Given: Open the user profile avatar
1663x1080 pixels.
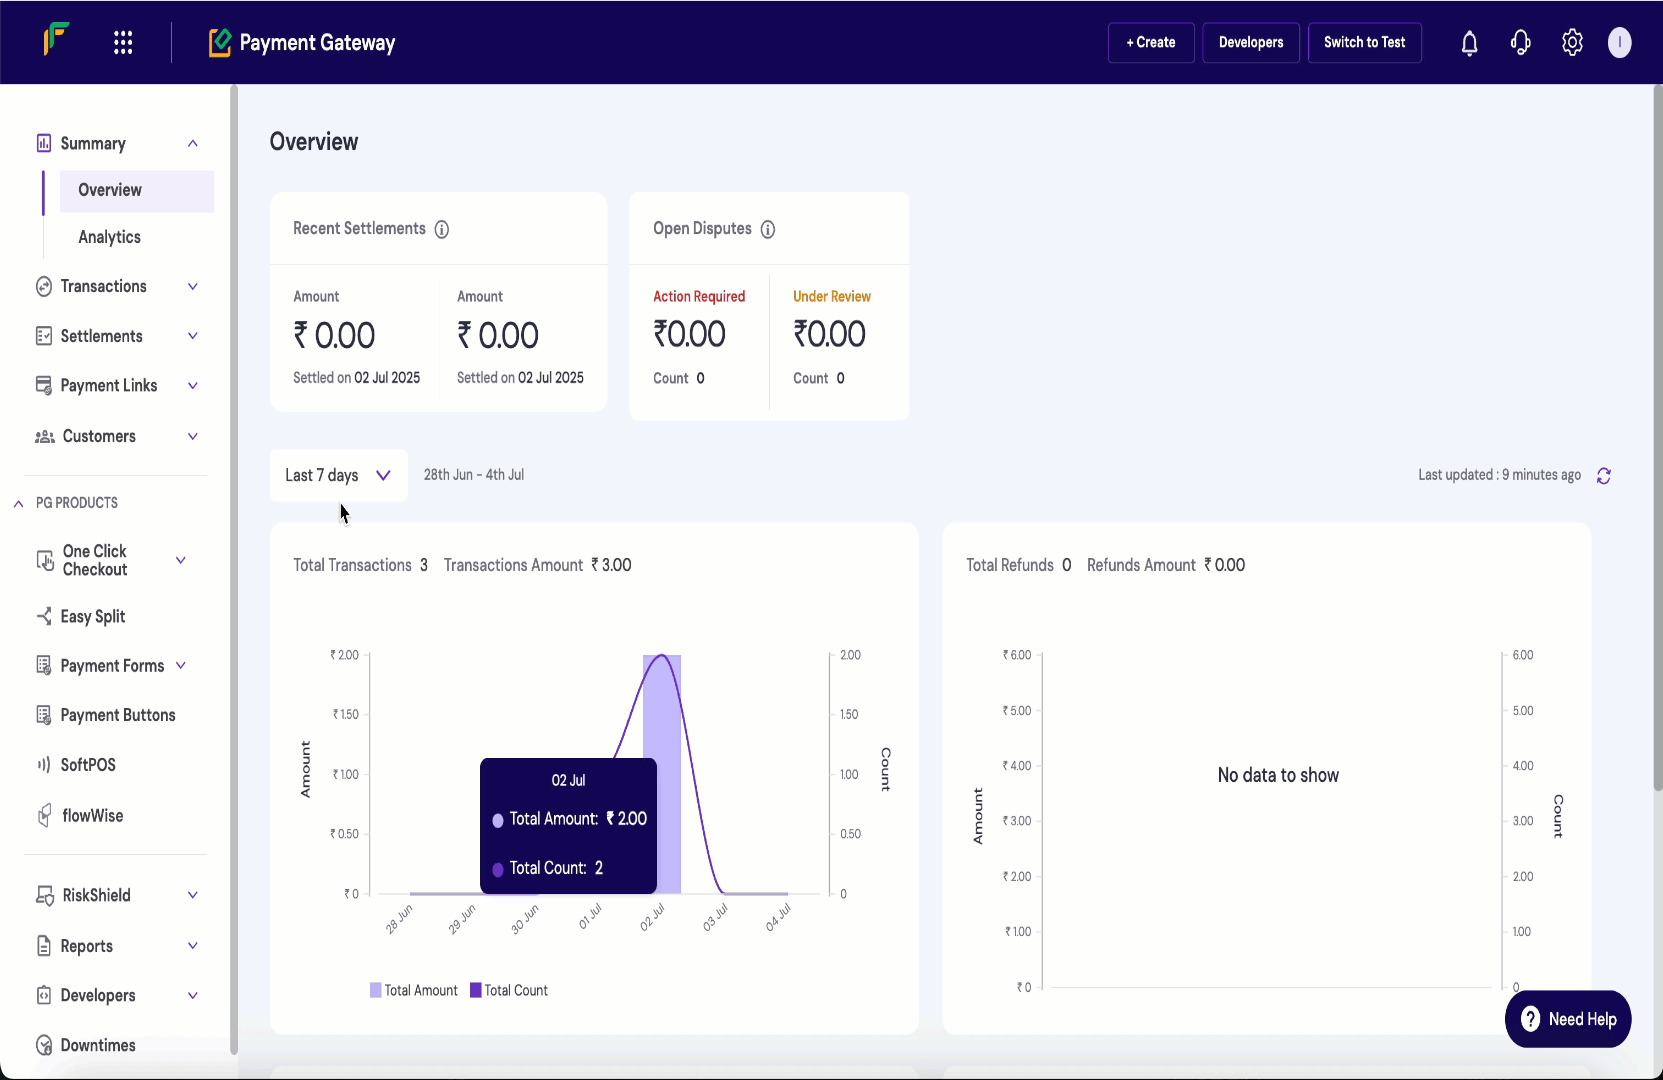Looking at the screenshot, I should coord(1619,42).
